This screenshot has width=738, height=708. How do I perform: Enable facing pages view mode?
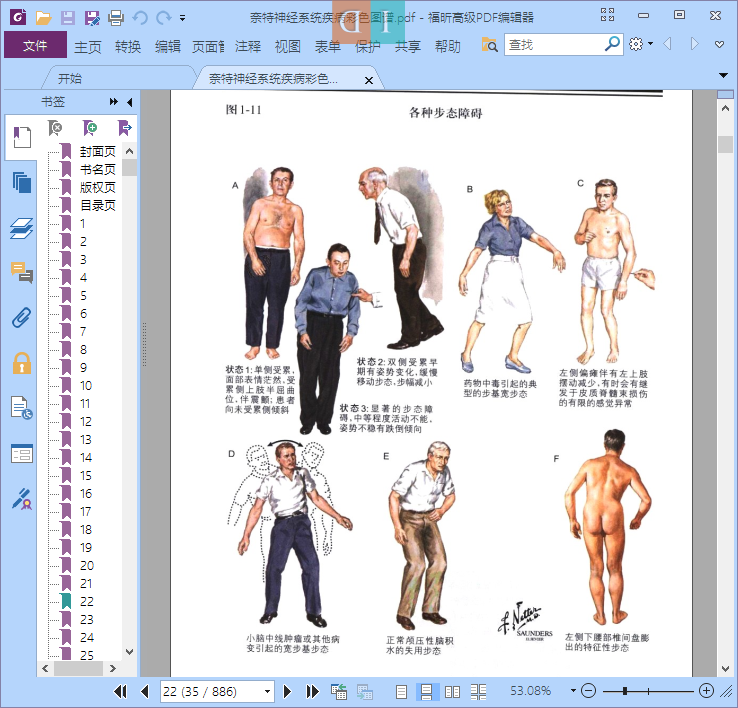tap(452, 692)
